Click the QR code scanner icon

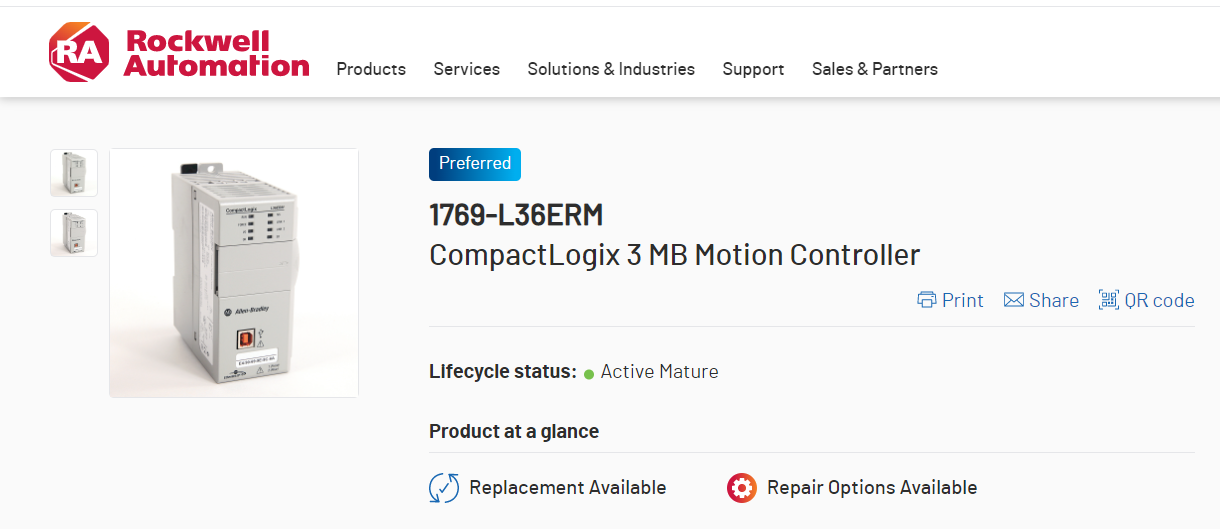point(1108,300)
